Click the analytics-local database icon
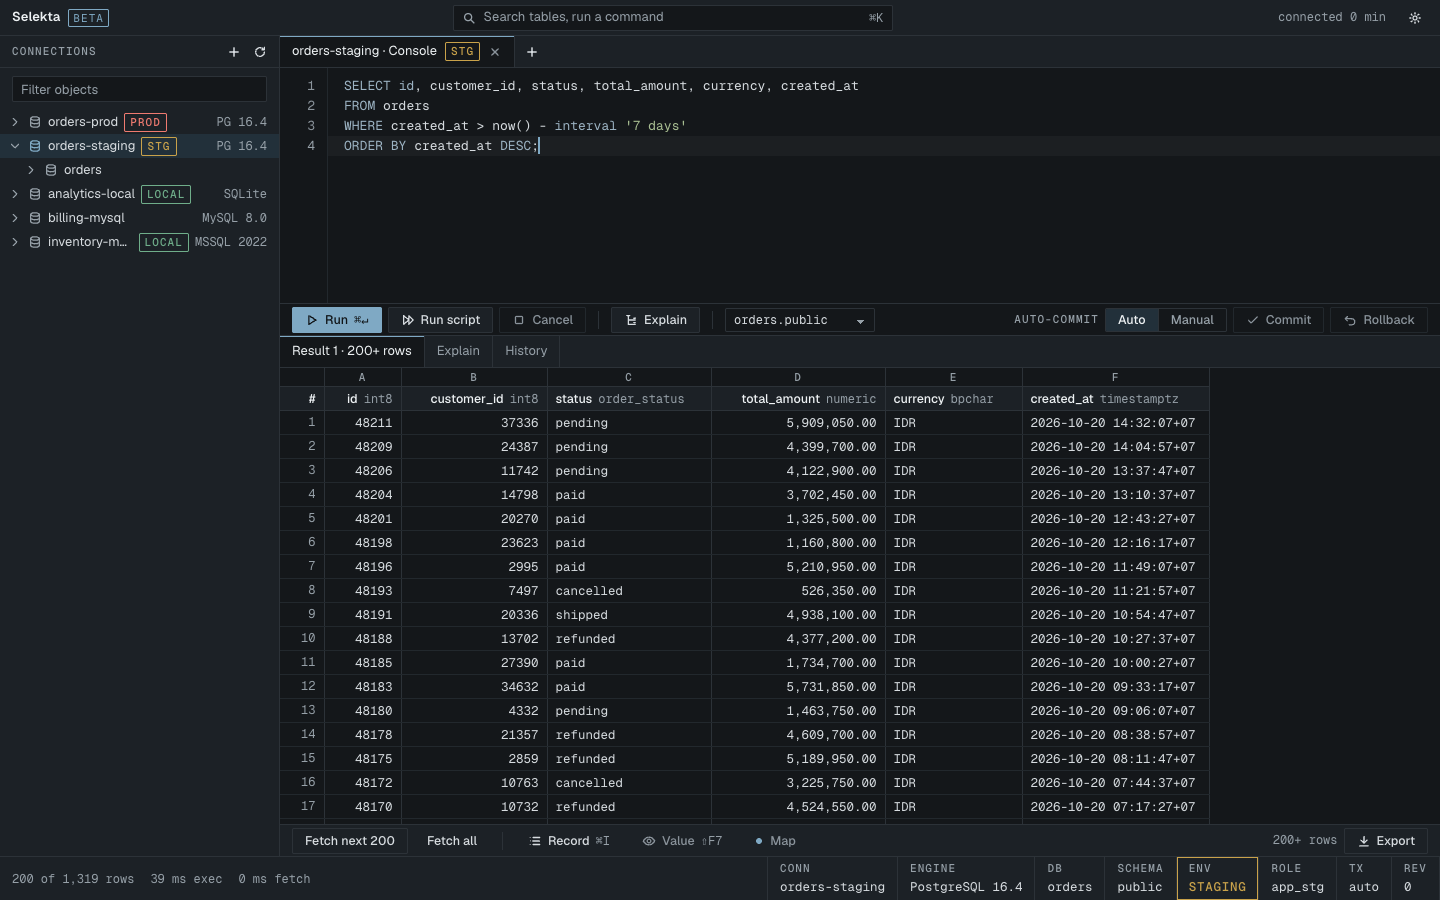Viewport: 1440px width, 900px height. click(35, 194)
